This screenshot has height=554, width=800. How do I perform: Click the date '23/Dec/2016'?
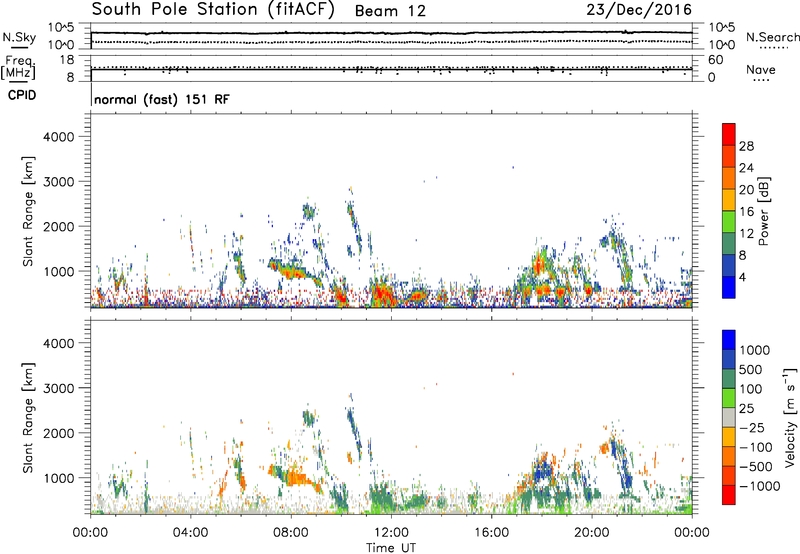tap(639, 10)
